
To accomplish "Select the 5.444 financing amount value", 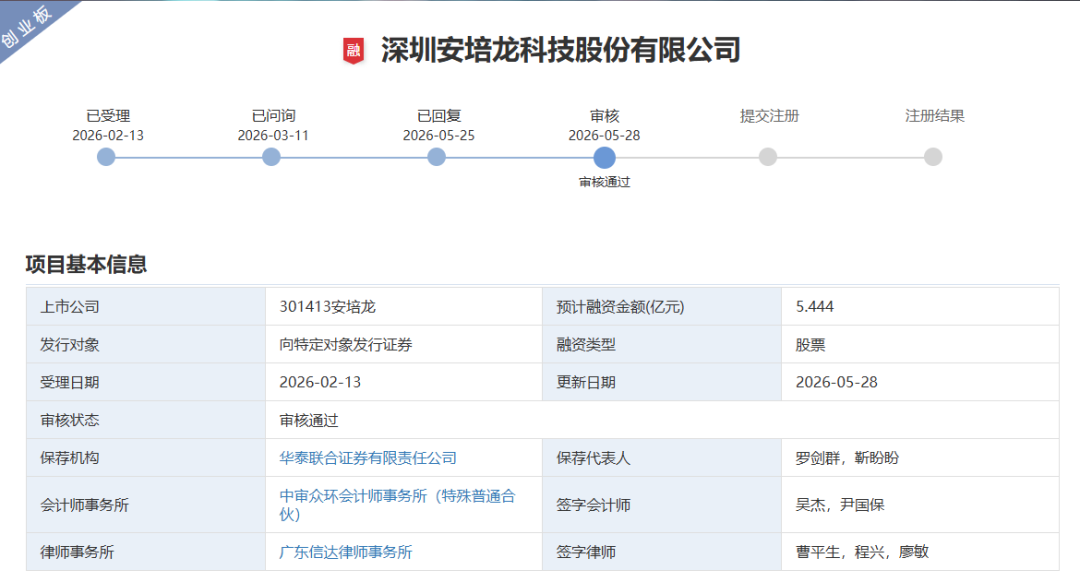I will (815, 306).
